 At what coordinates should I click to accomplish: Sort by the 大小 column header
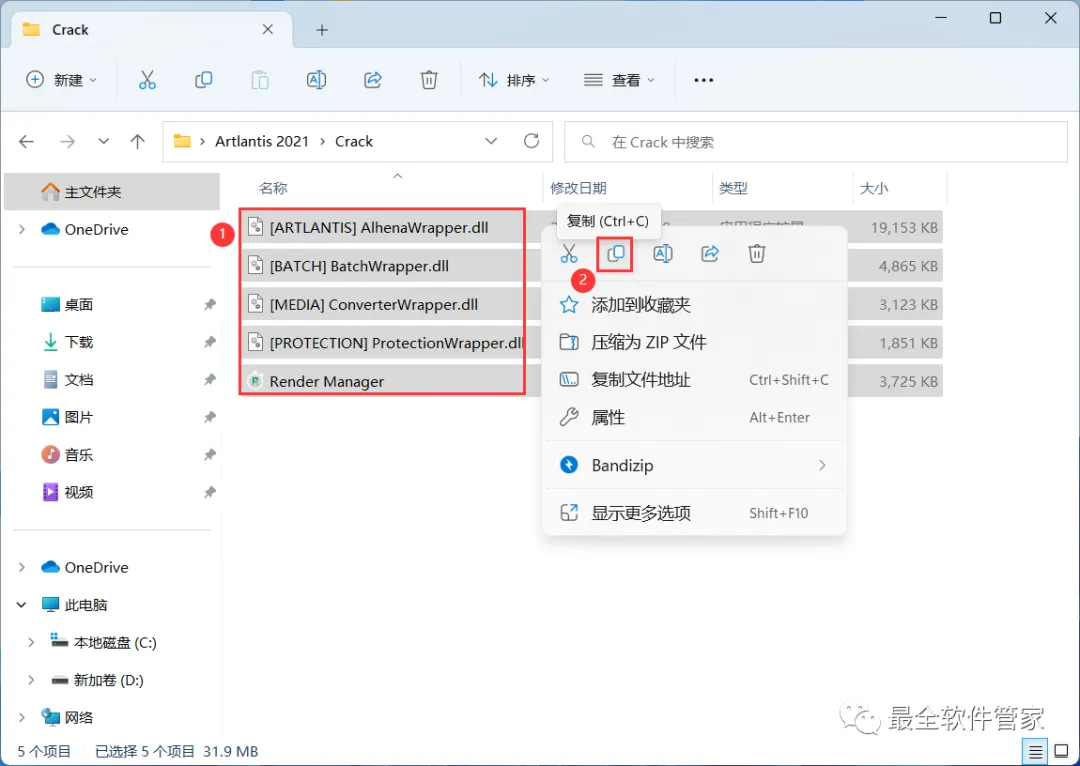[x=873, y=188]
